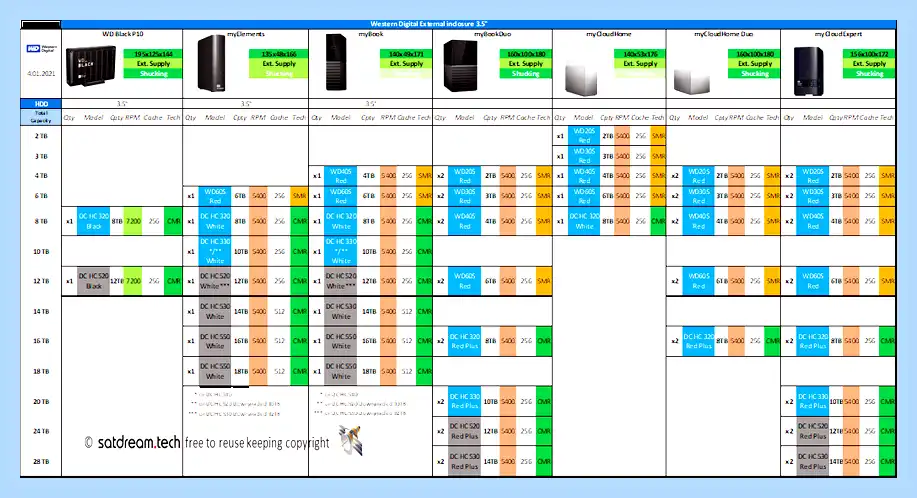Select green 'CMR' cell in WD Black P10 12 TB row
917x498 pixels.
point(173,281)
